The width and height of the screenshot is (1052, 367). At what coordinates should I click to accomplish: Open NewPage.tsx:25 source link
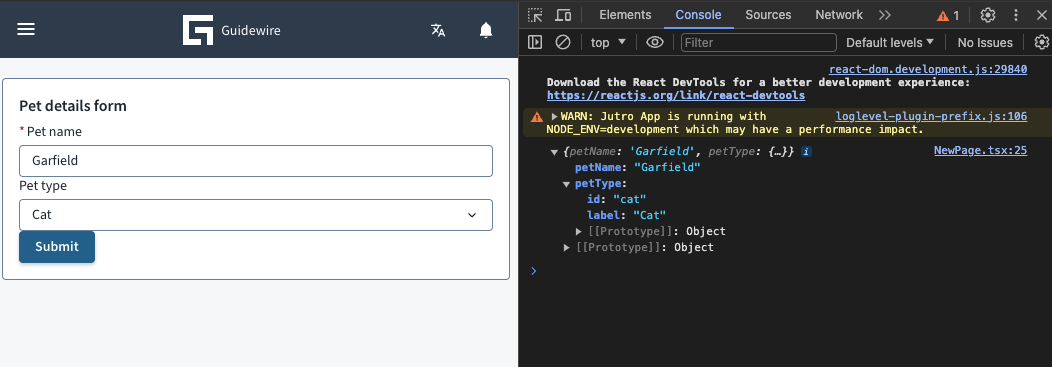(980, 150)
